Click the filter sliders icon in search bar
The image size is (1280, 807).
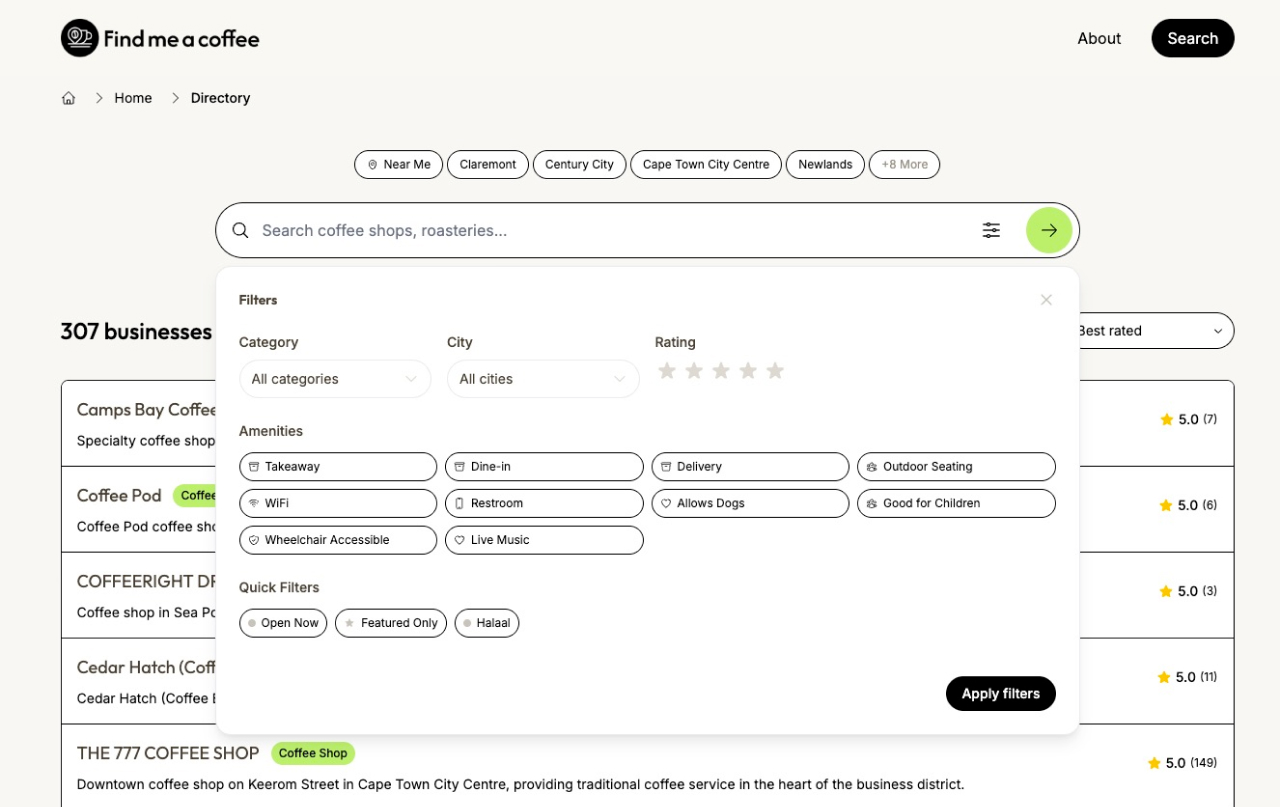click(x=991, y=230)
